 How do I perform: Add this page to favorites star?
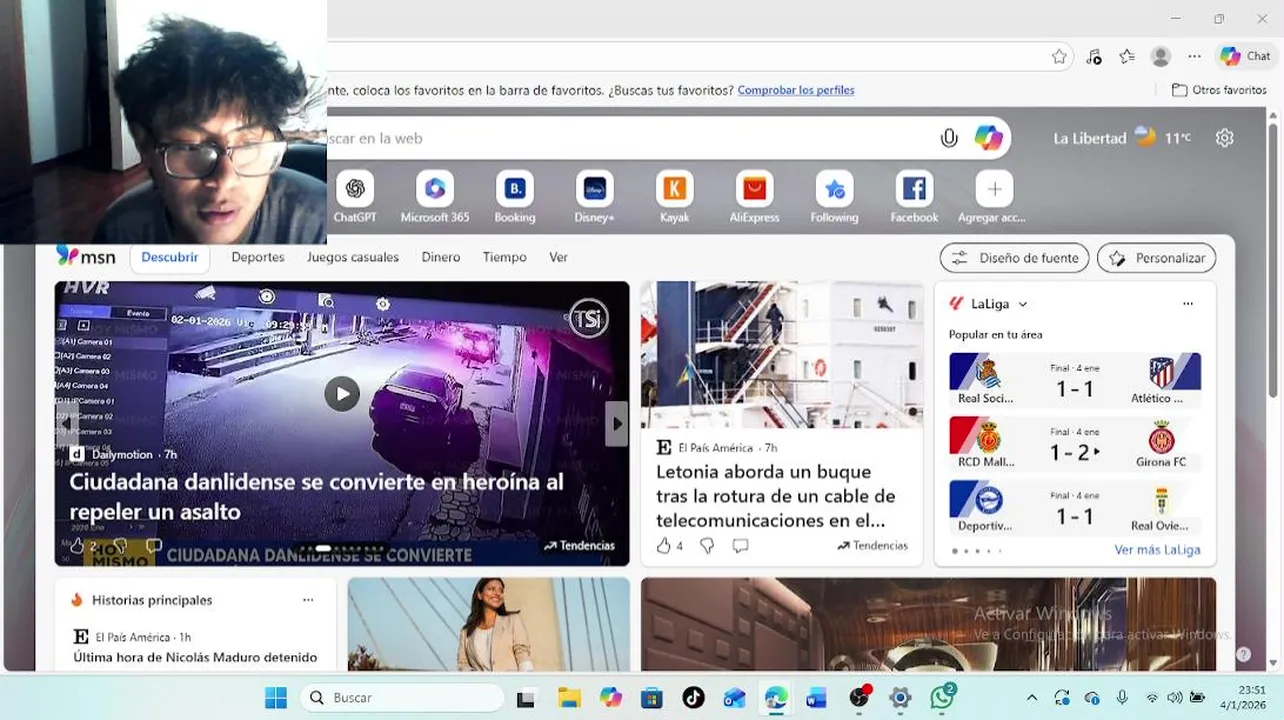[1059, 57]
